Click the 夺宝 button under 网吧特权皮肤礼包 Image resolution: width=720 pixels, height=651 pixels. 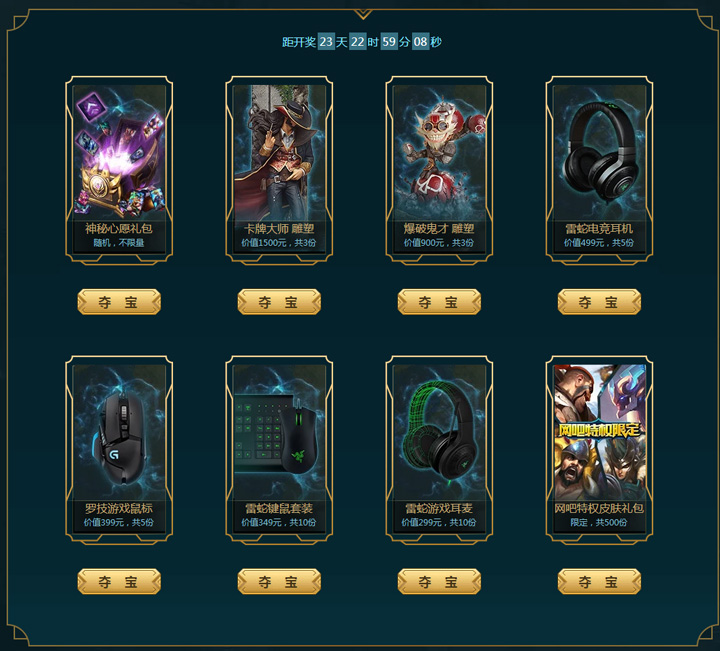pos(599,582)
